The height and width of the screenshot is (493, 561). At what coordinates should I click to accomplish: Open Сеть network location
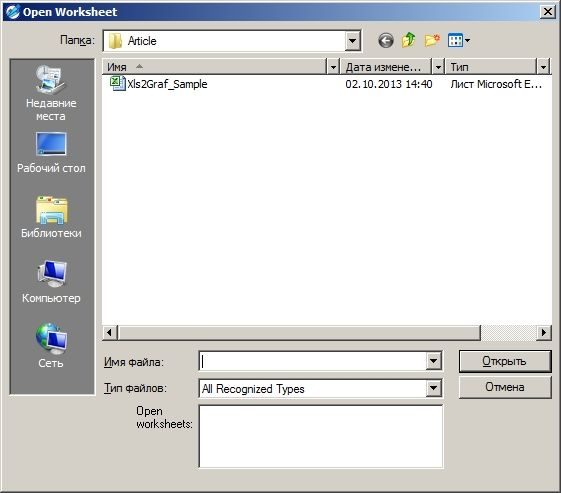[x=51, y=346]
